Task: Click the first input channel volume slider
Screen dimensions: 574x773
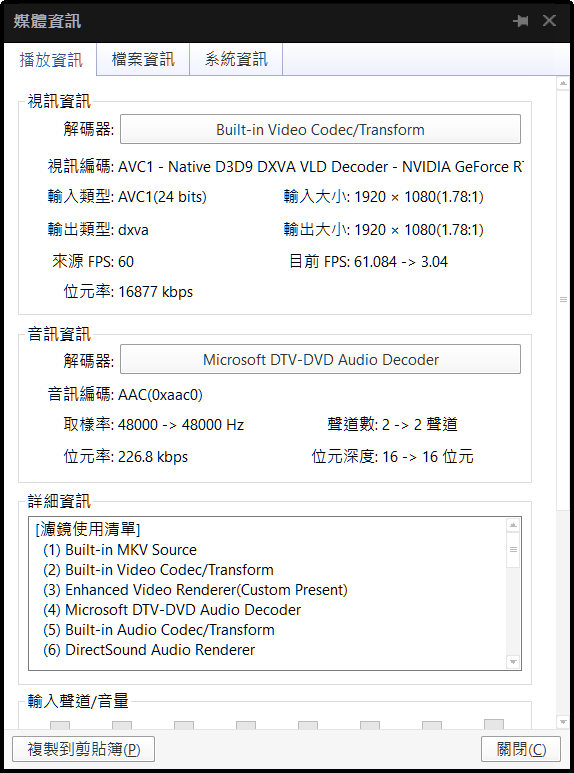Action: [x=60, y=725]
